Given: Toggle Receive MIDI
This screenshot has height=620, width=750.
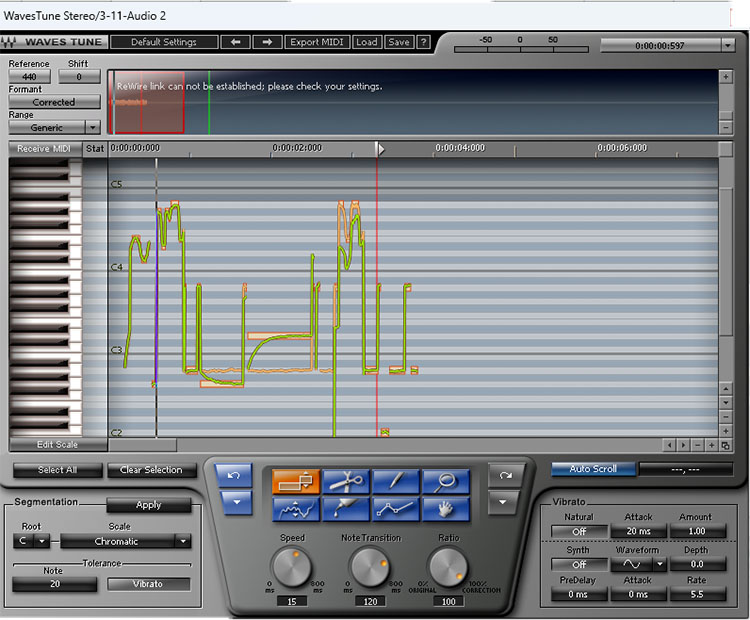Looking at the screenshot, I should click(45, 149).
